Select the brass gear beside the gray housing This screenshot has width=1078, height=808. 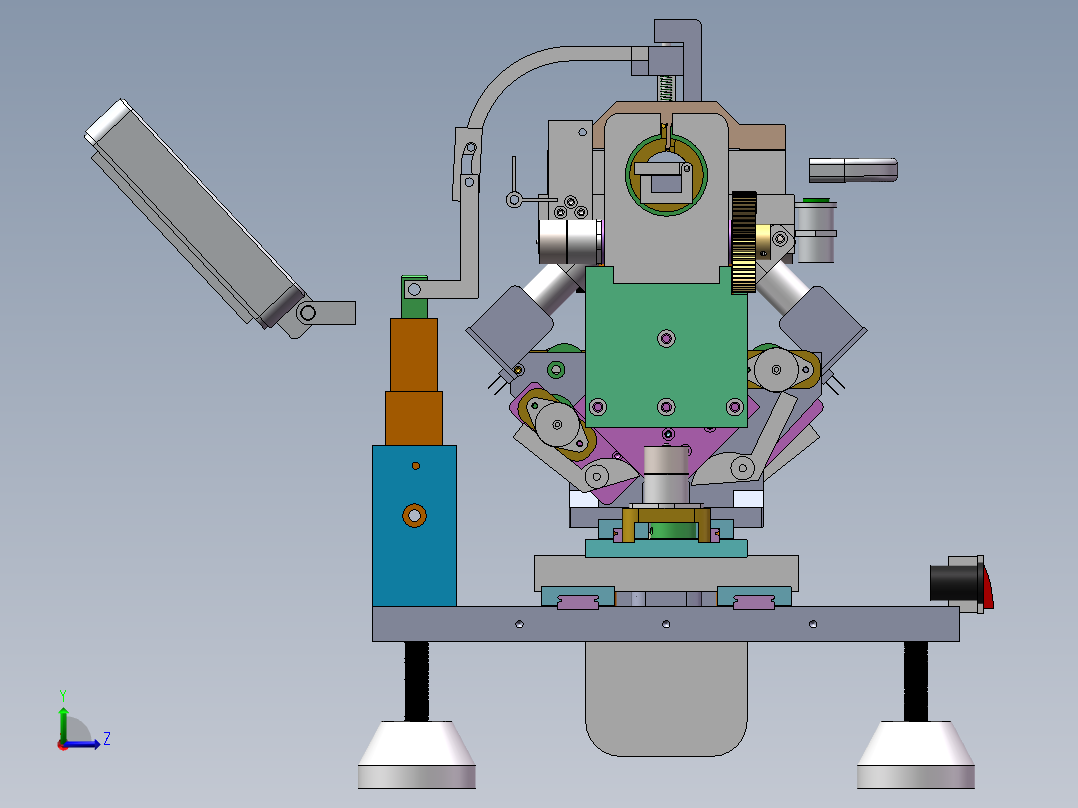743,242
